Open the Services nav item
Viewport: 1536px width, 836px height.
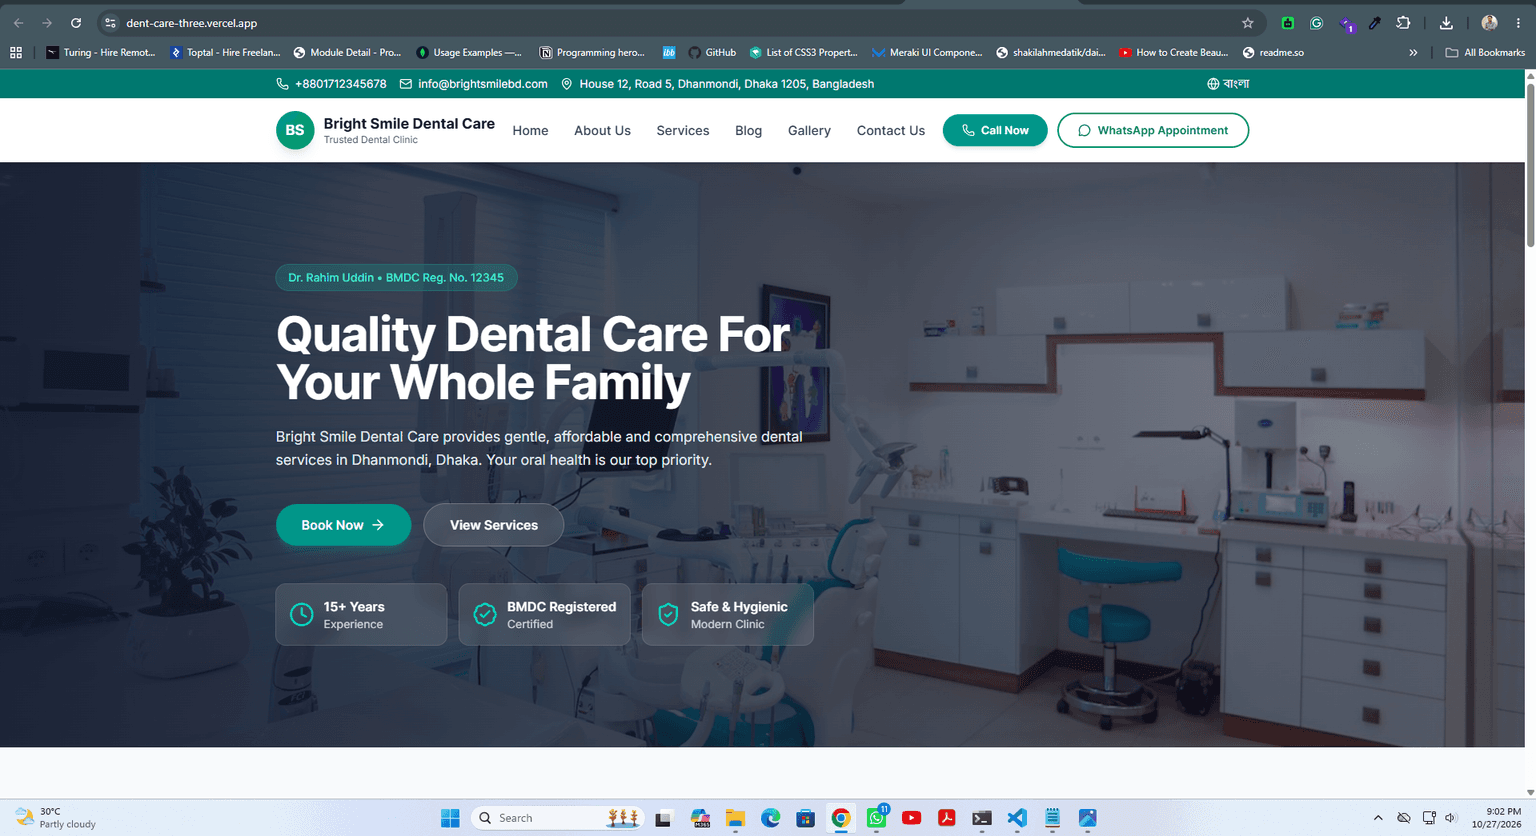click(683, 131)
